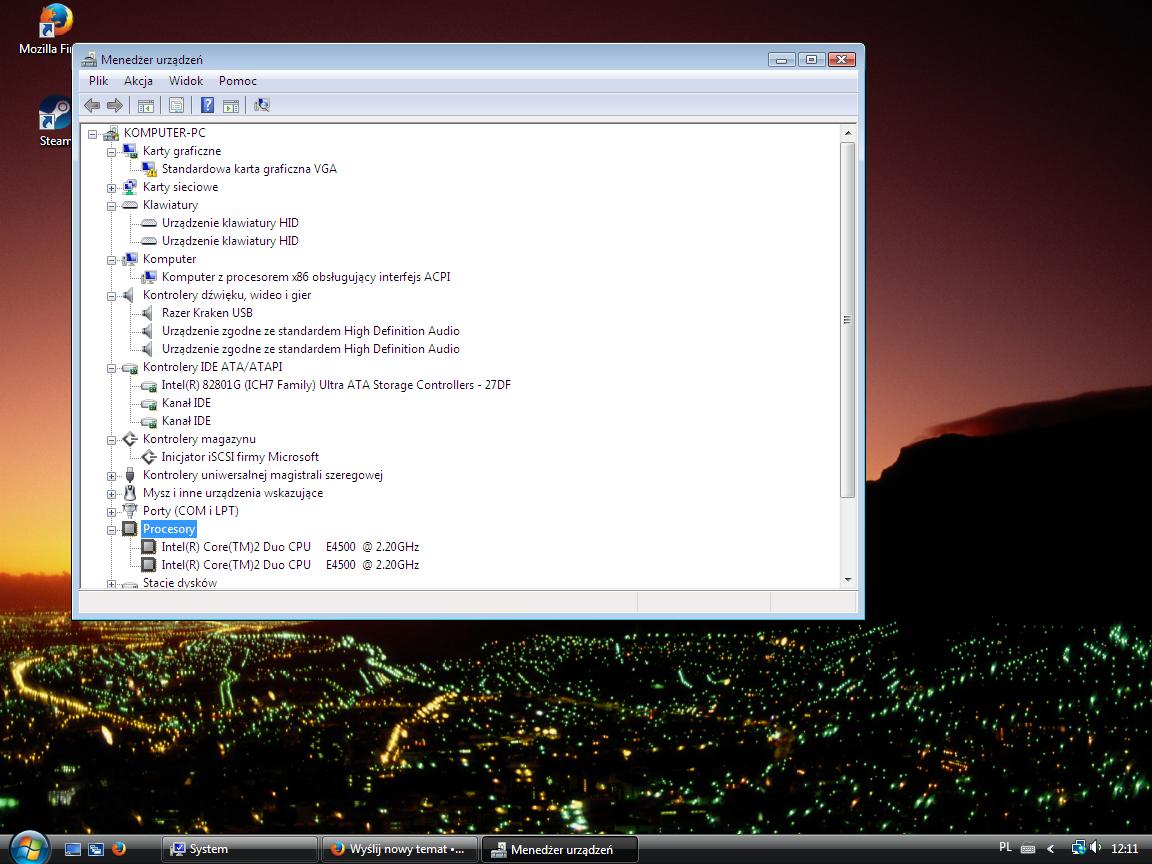Click the Porty (COM i LPT) icon
The height and width of the screenshot is (864, 1152).
pos(130,511)
